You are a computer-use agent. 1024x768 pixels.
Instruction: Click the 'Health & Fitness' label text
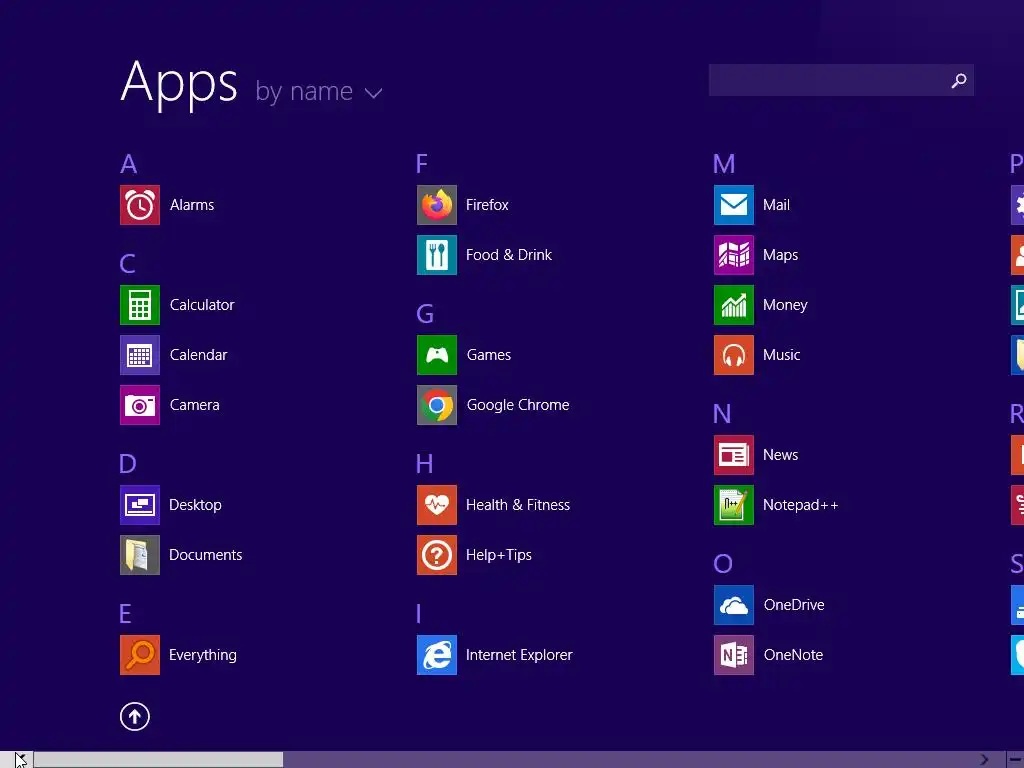(x=519, y=505)
